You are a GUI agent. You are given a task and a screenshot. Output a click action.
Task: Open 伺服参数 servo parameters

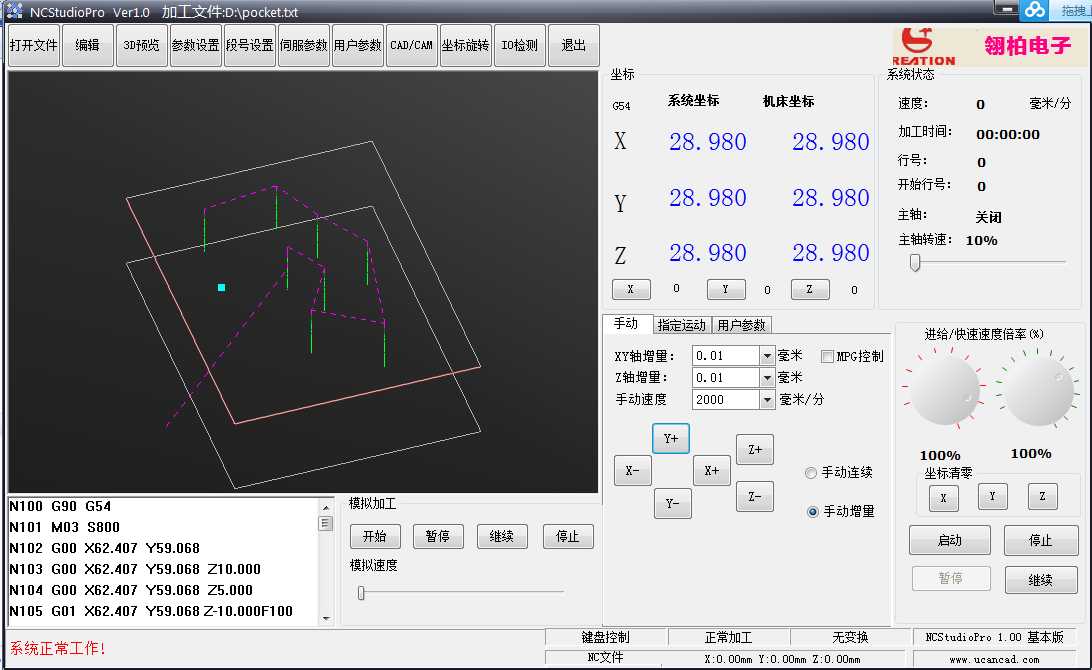pyautogui.click(x=304, y=45)
